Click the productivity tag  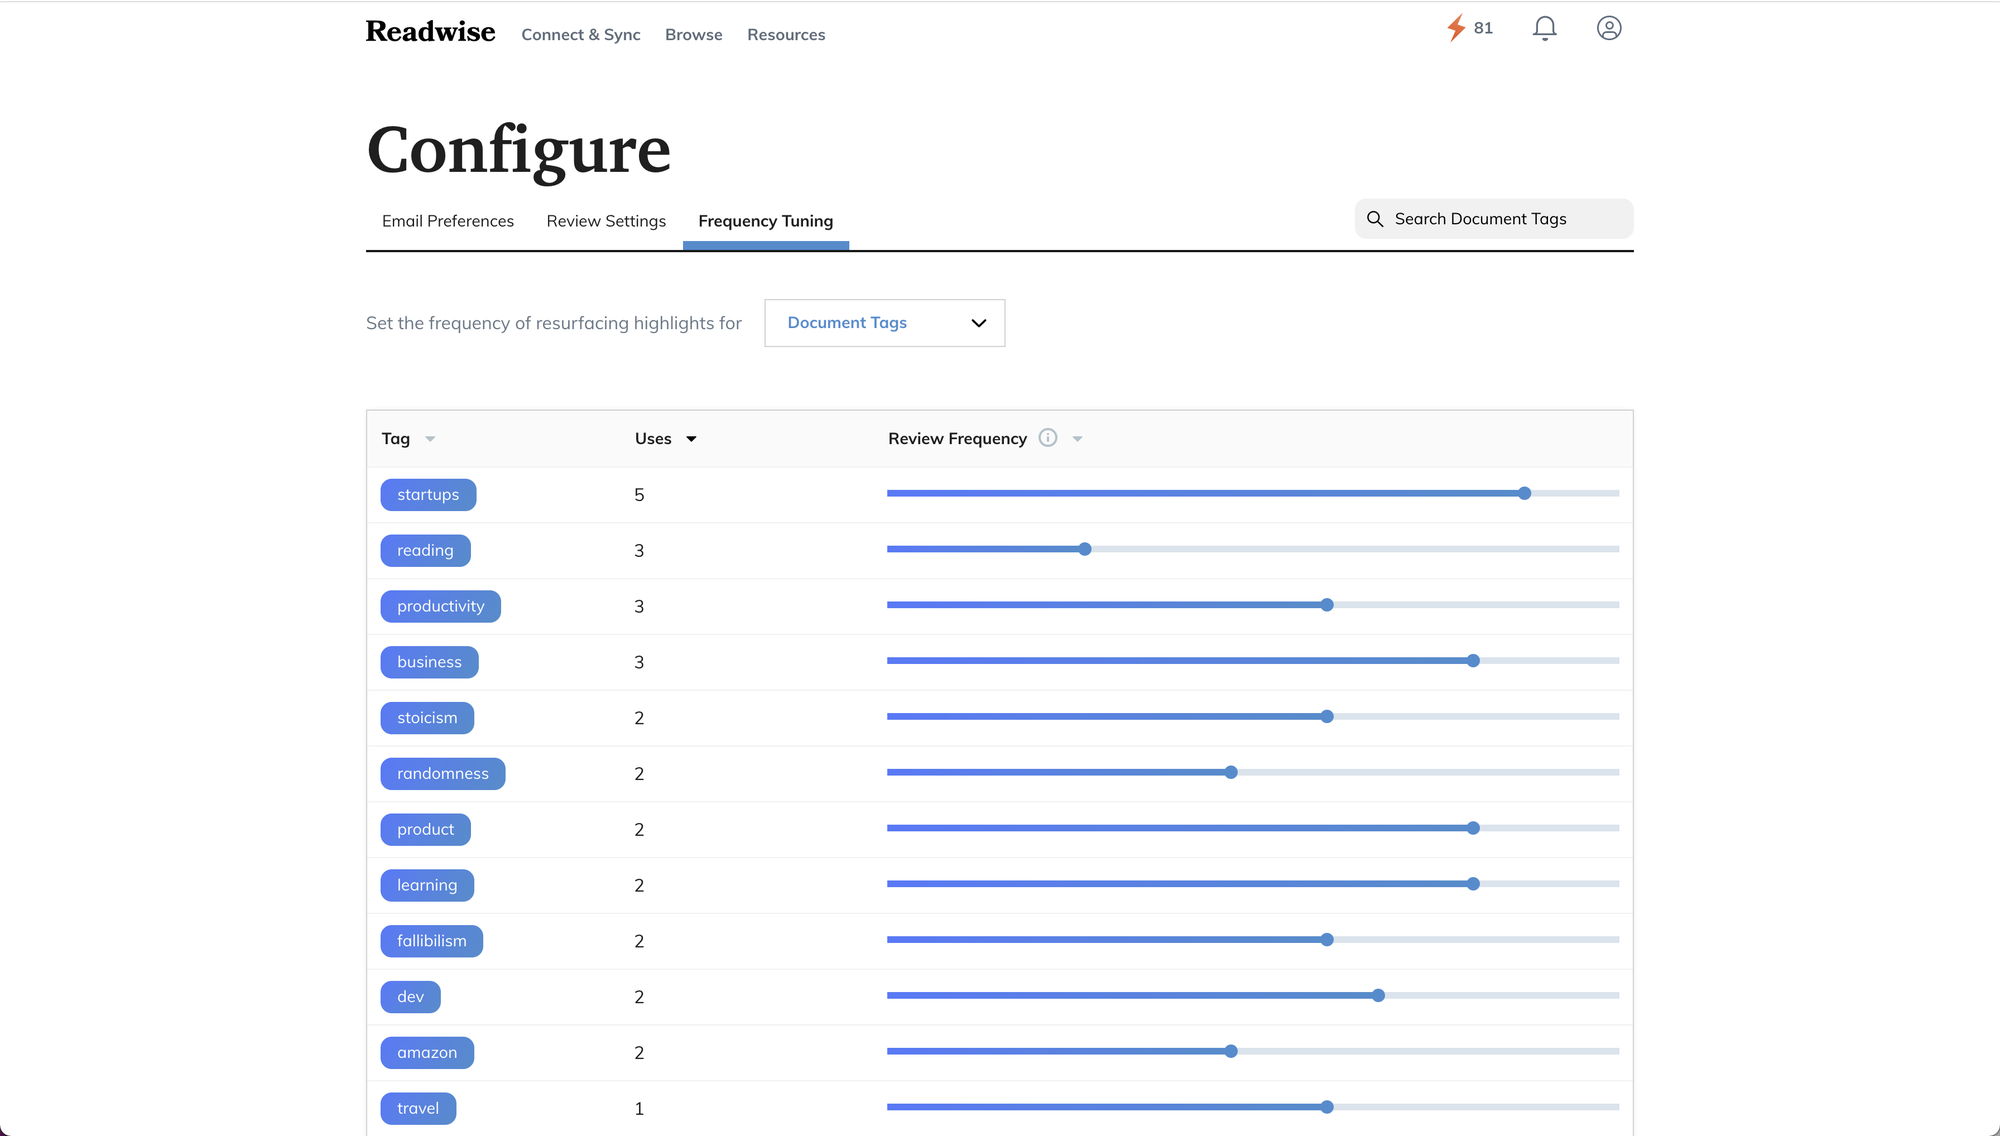[x=441, y=607]
